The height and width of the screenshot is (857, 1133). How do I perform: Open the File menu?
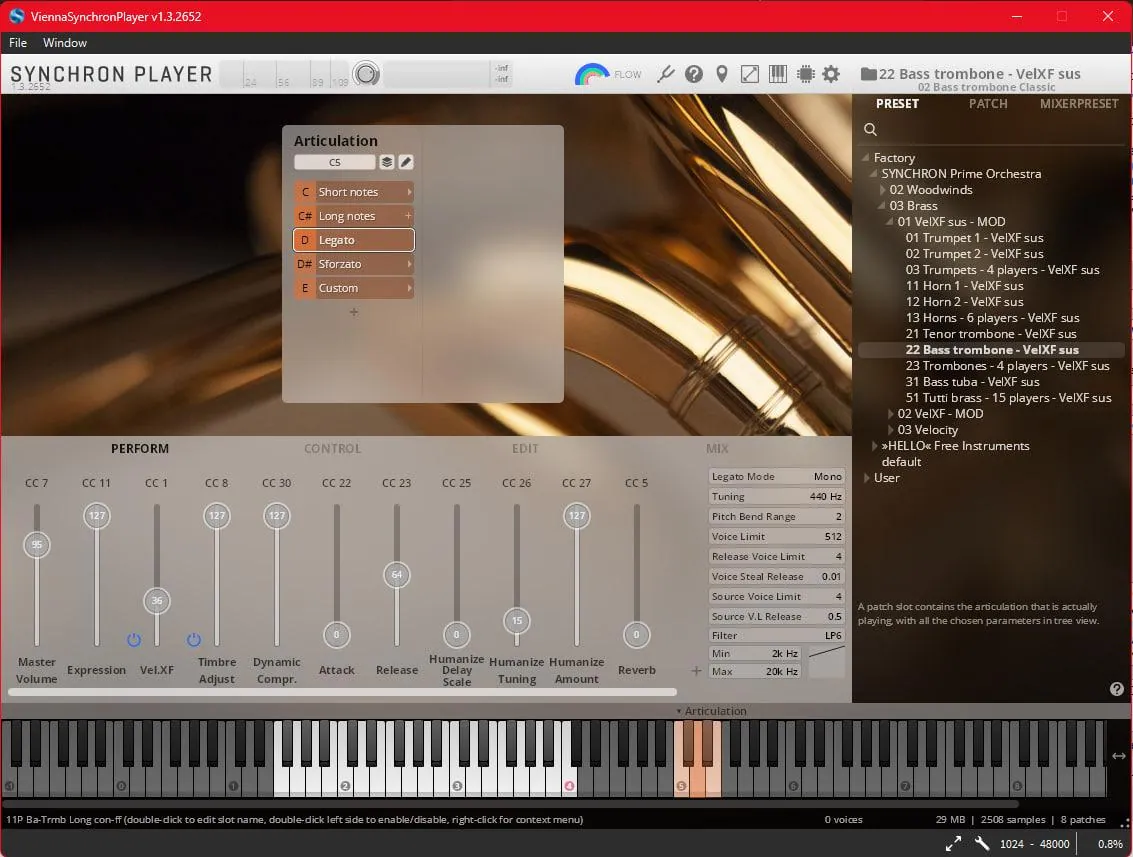17,42
